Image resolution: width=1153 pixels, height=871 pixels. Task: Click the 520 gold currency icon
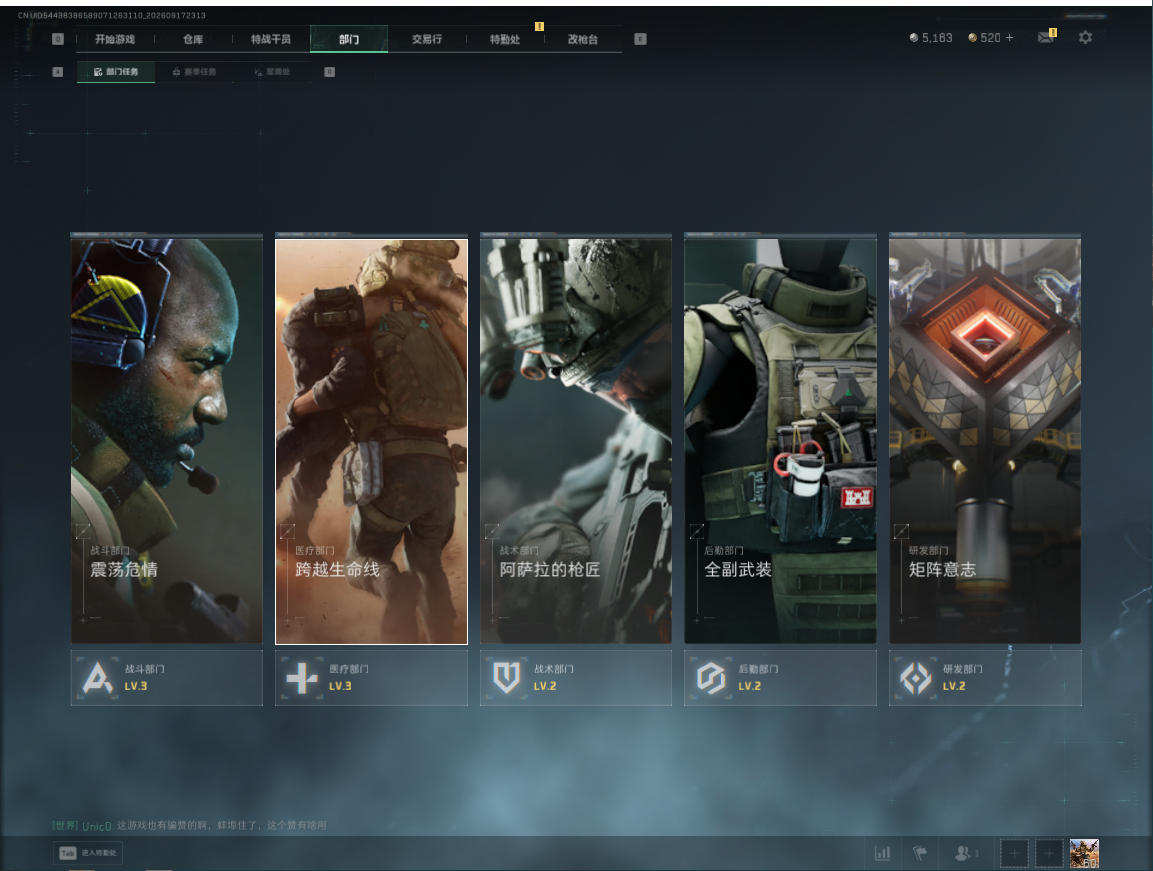click(x=972, y=38)
